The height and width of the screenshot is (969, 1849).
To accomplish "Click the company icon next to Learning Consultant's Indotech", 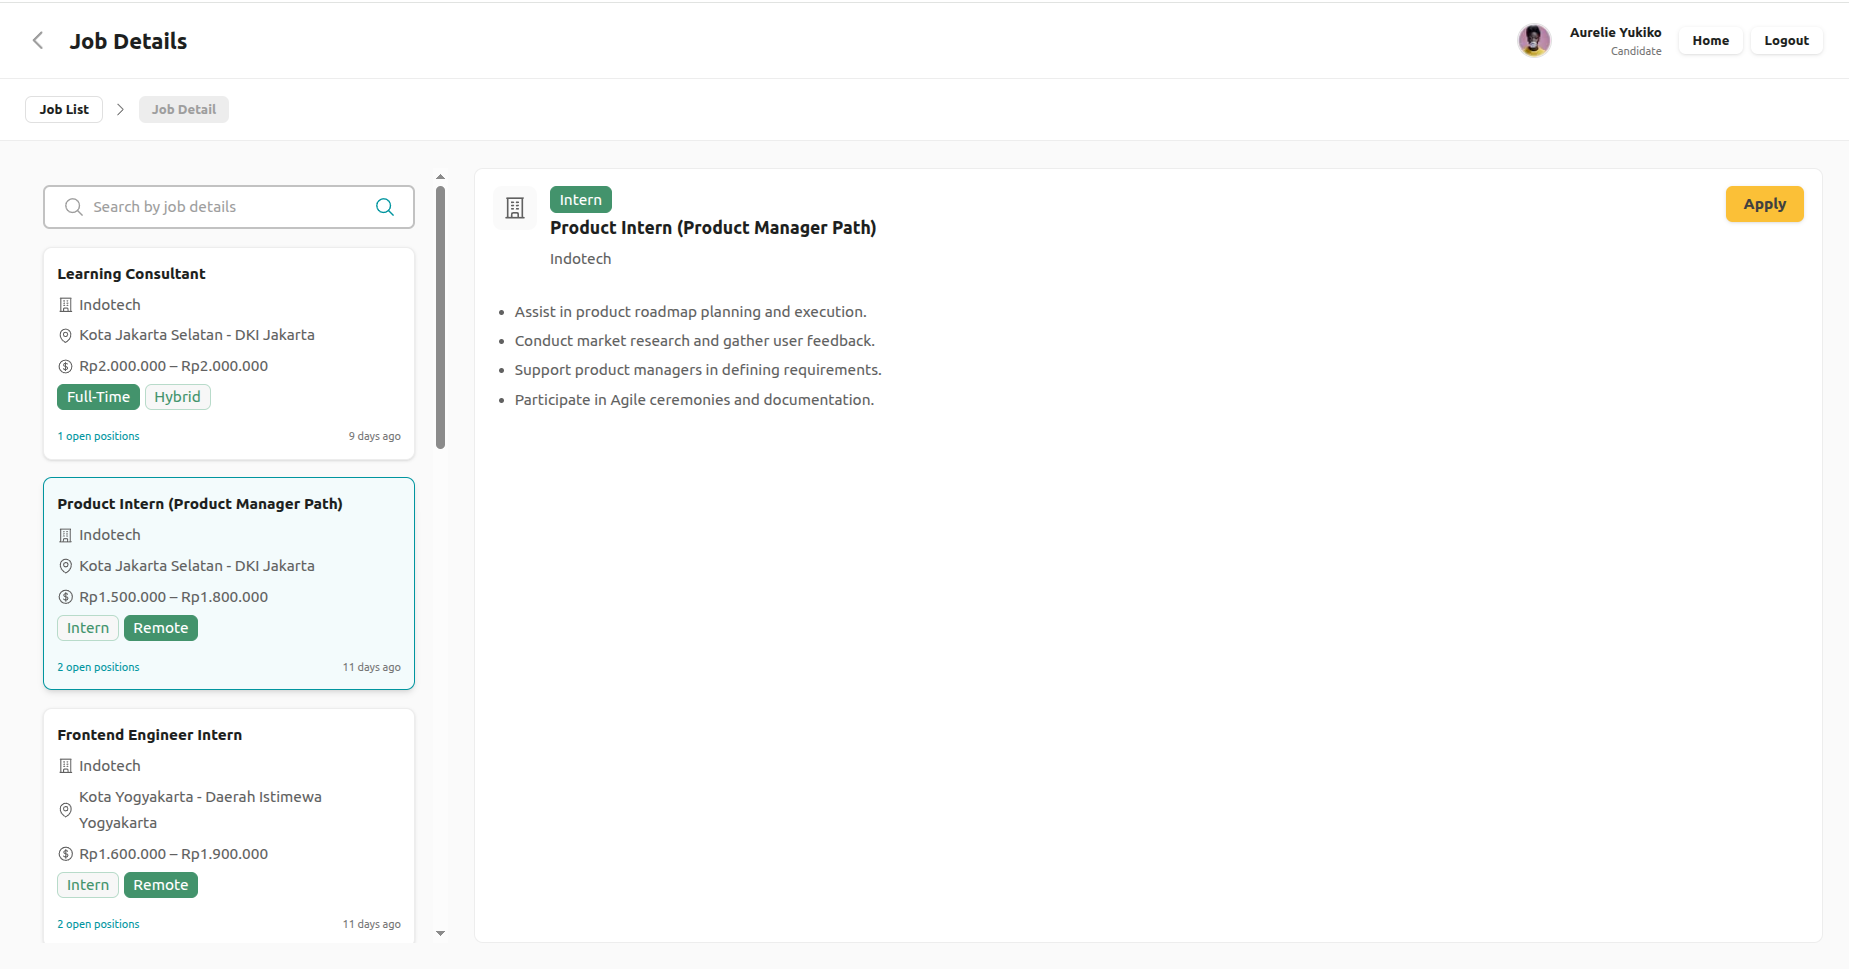I will pos(65,304).
